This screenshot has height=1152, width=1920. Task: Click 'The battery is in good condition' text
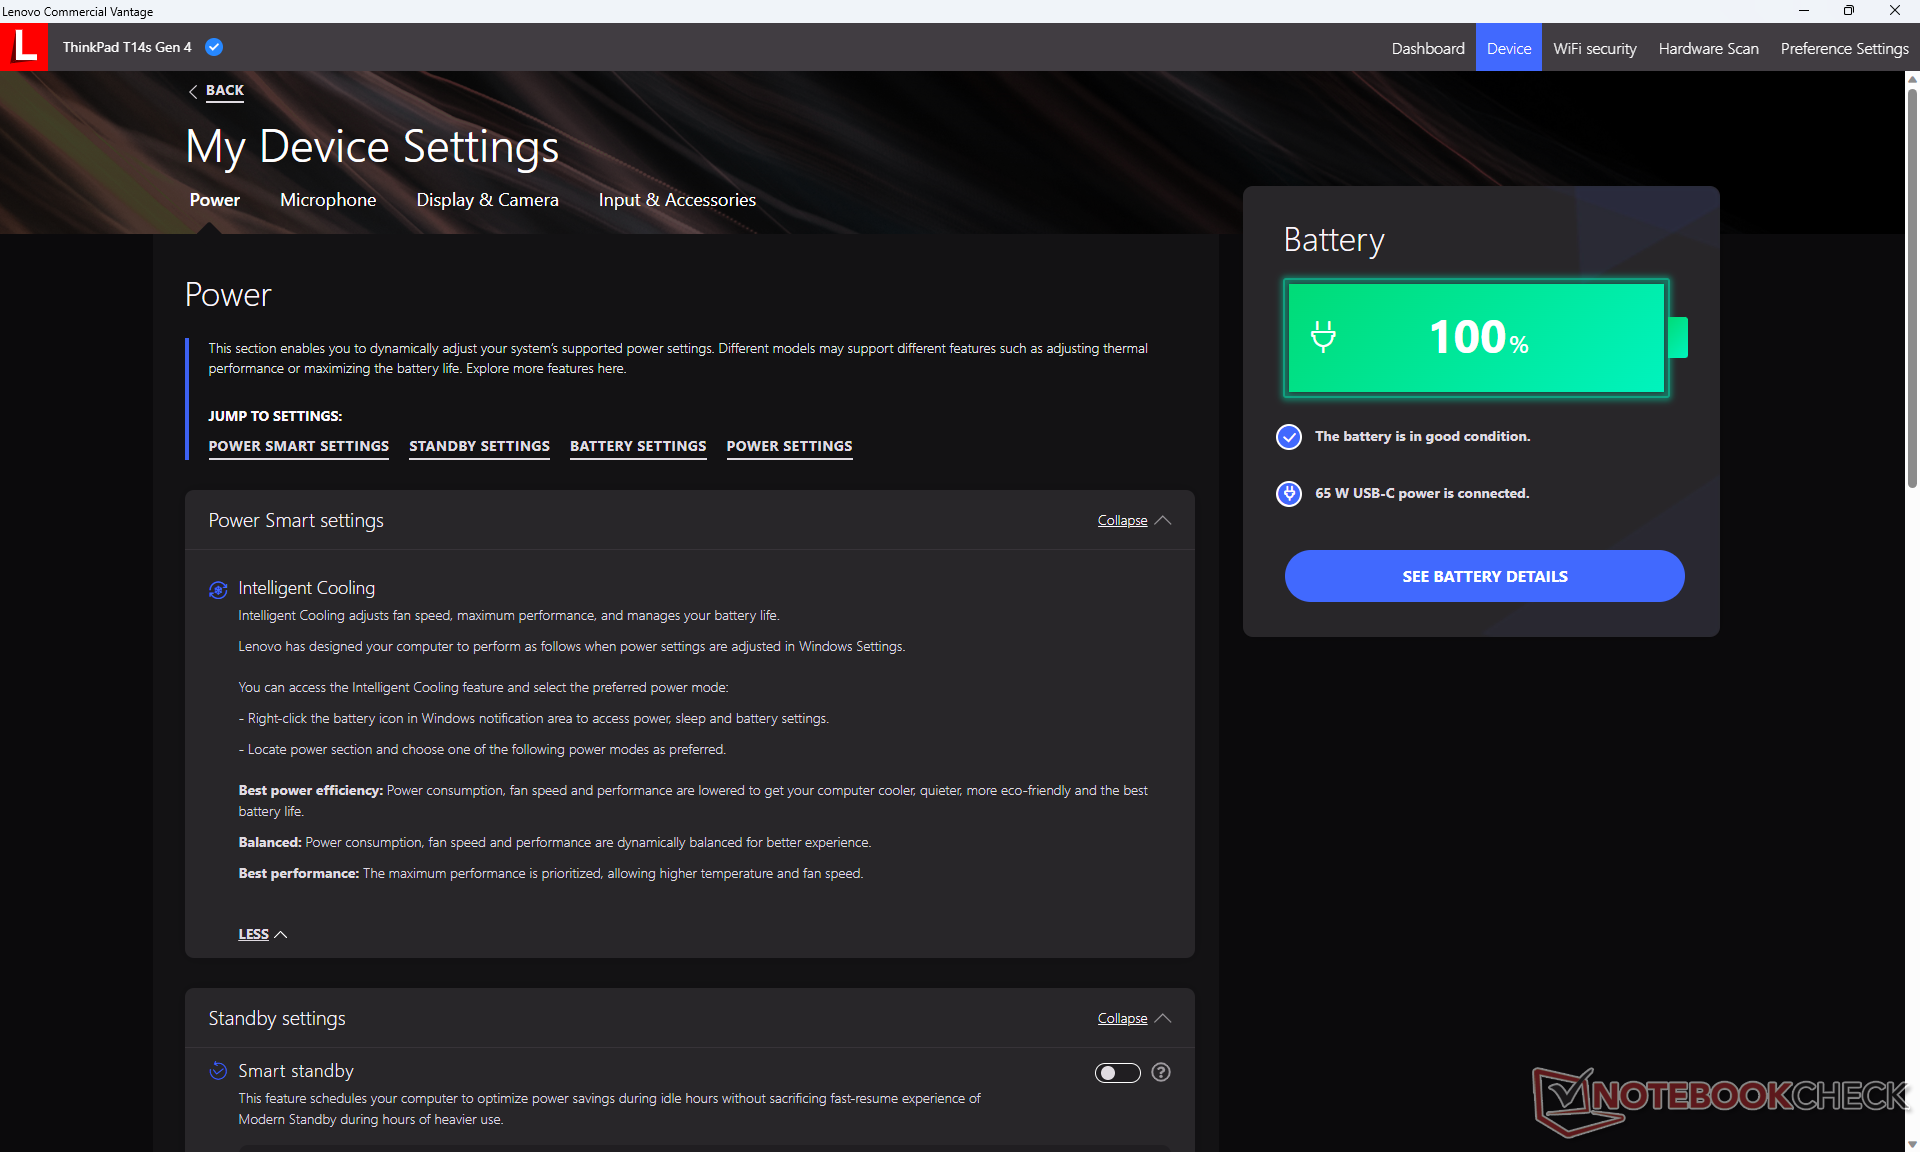(1422, 436)
